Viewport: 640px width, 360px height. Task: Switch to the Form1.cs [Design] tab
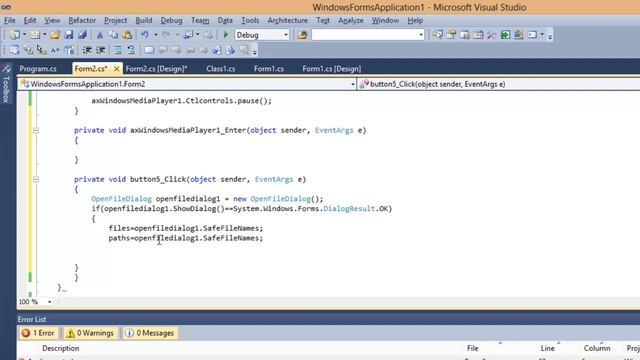click(331, 69)
